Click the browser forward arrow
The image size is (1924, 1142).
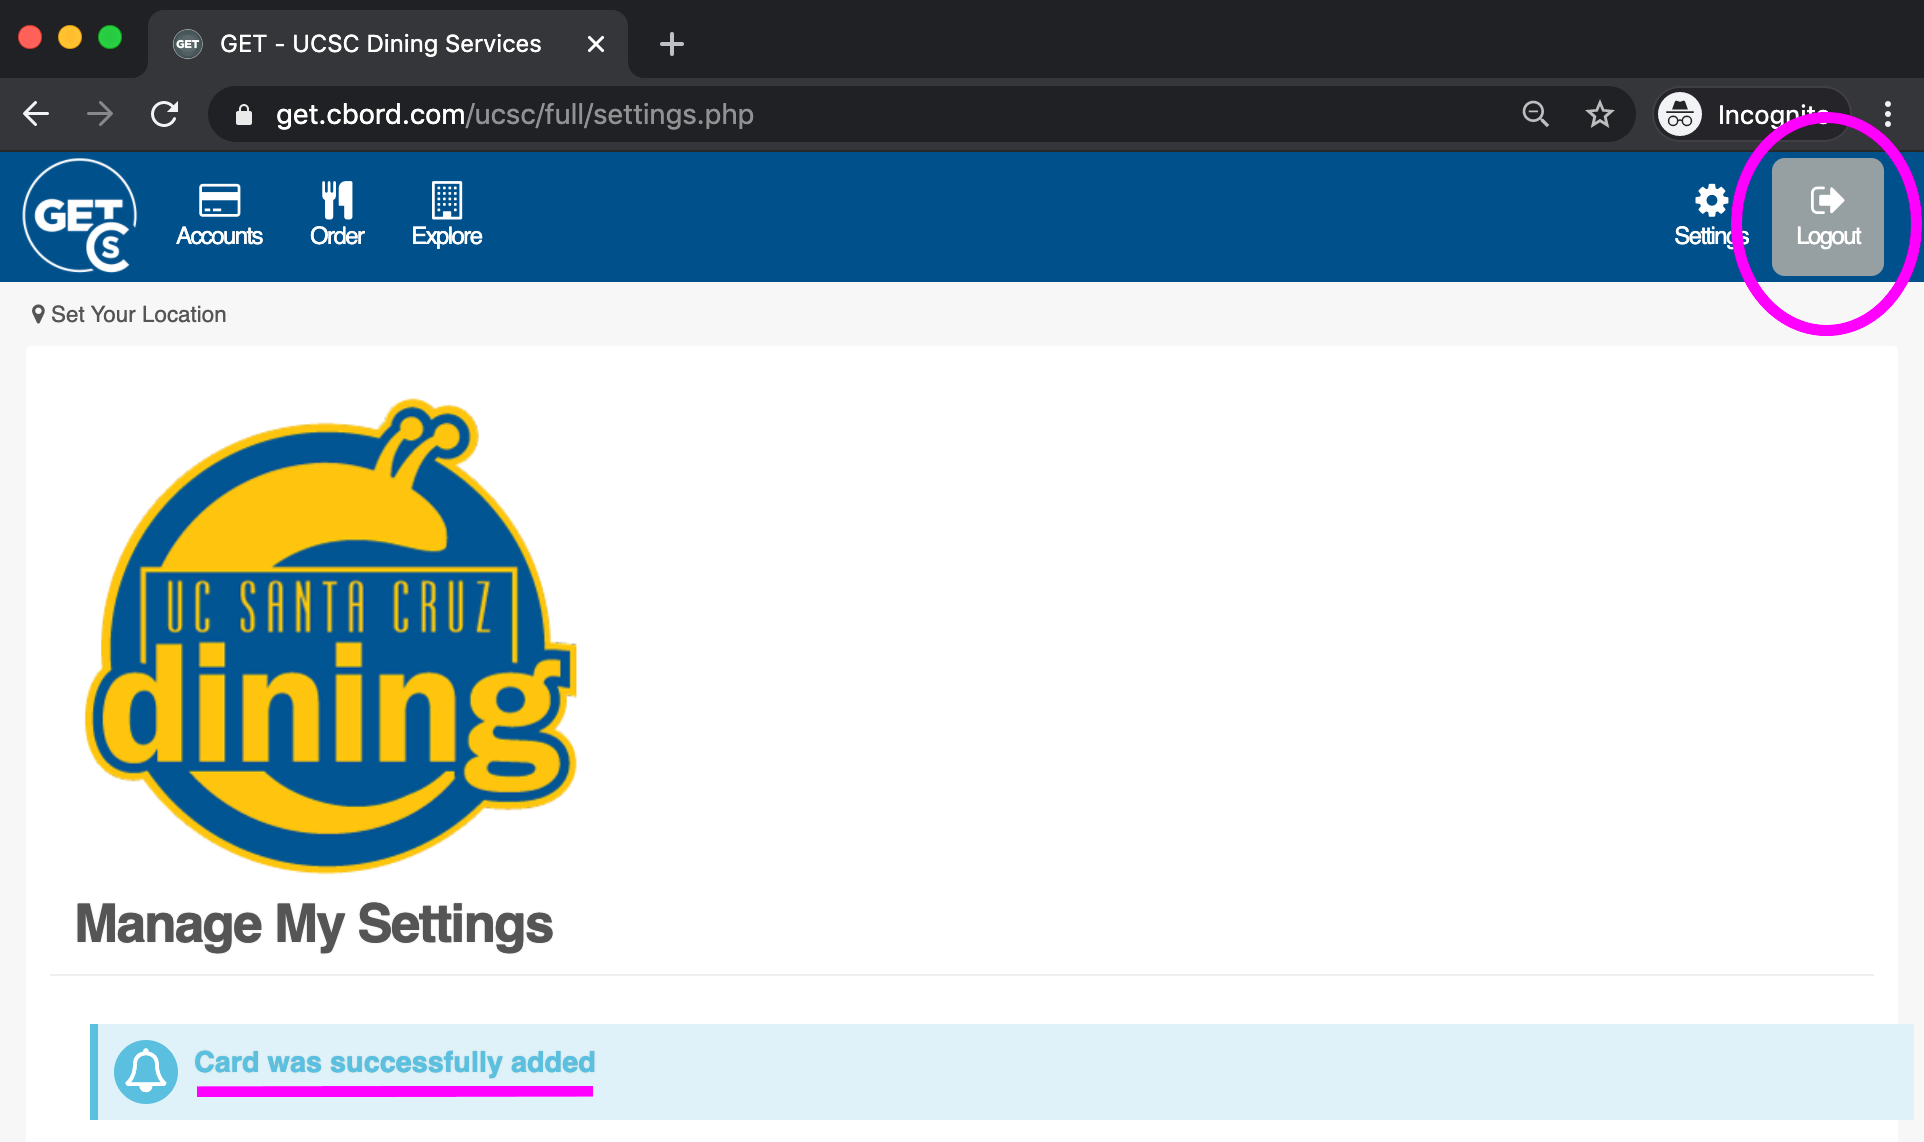point(100,114)
